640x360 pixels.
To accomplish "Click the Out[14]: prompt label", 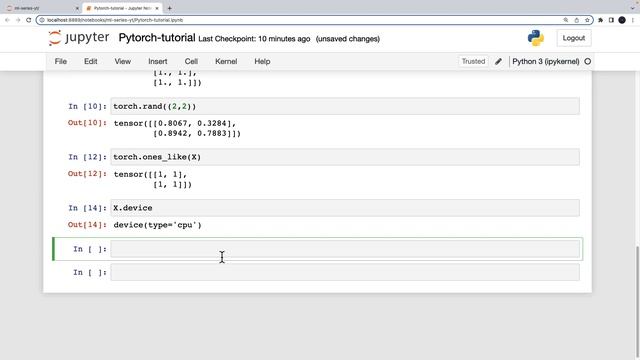I will click(x=87, y=225).
